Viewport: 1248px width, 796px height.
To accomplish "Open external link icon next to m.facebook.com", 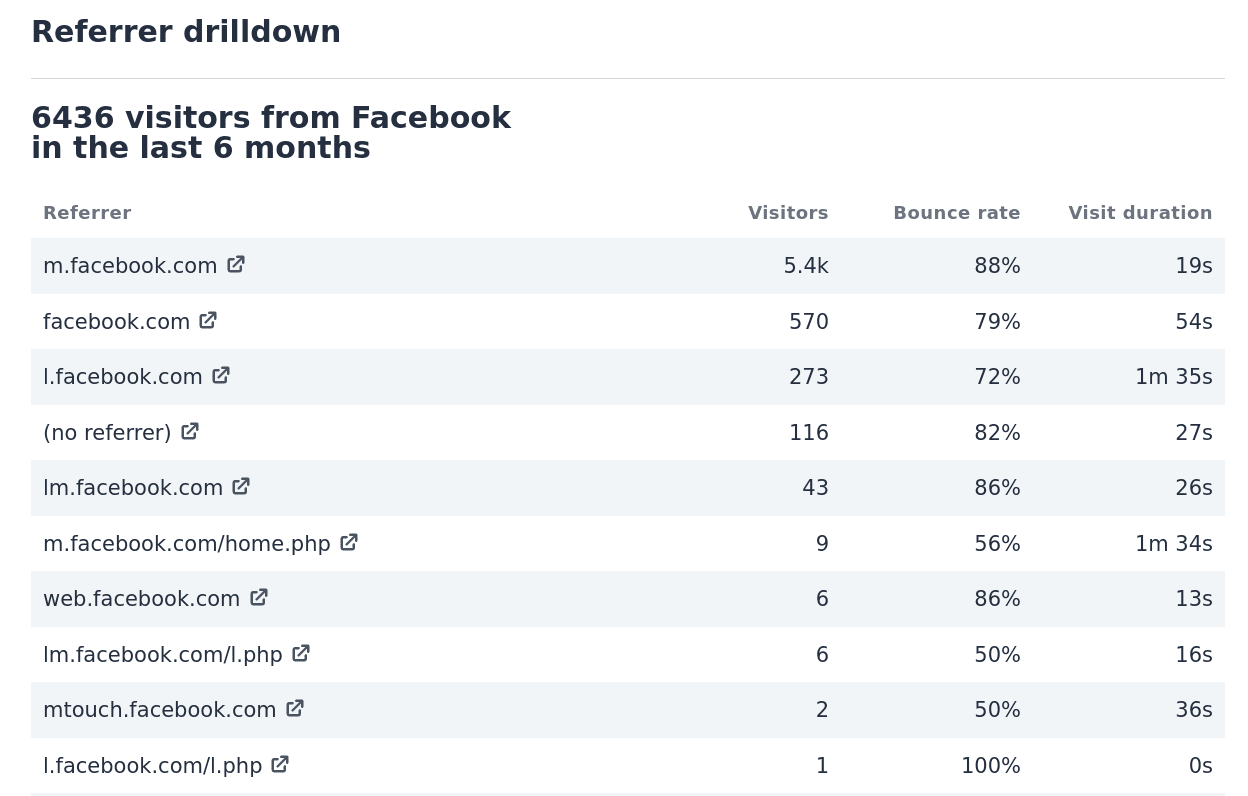I will coord(235,264).
